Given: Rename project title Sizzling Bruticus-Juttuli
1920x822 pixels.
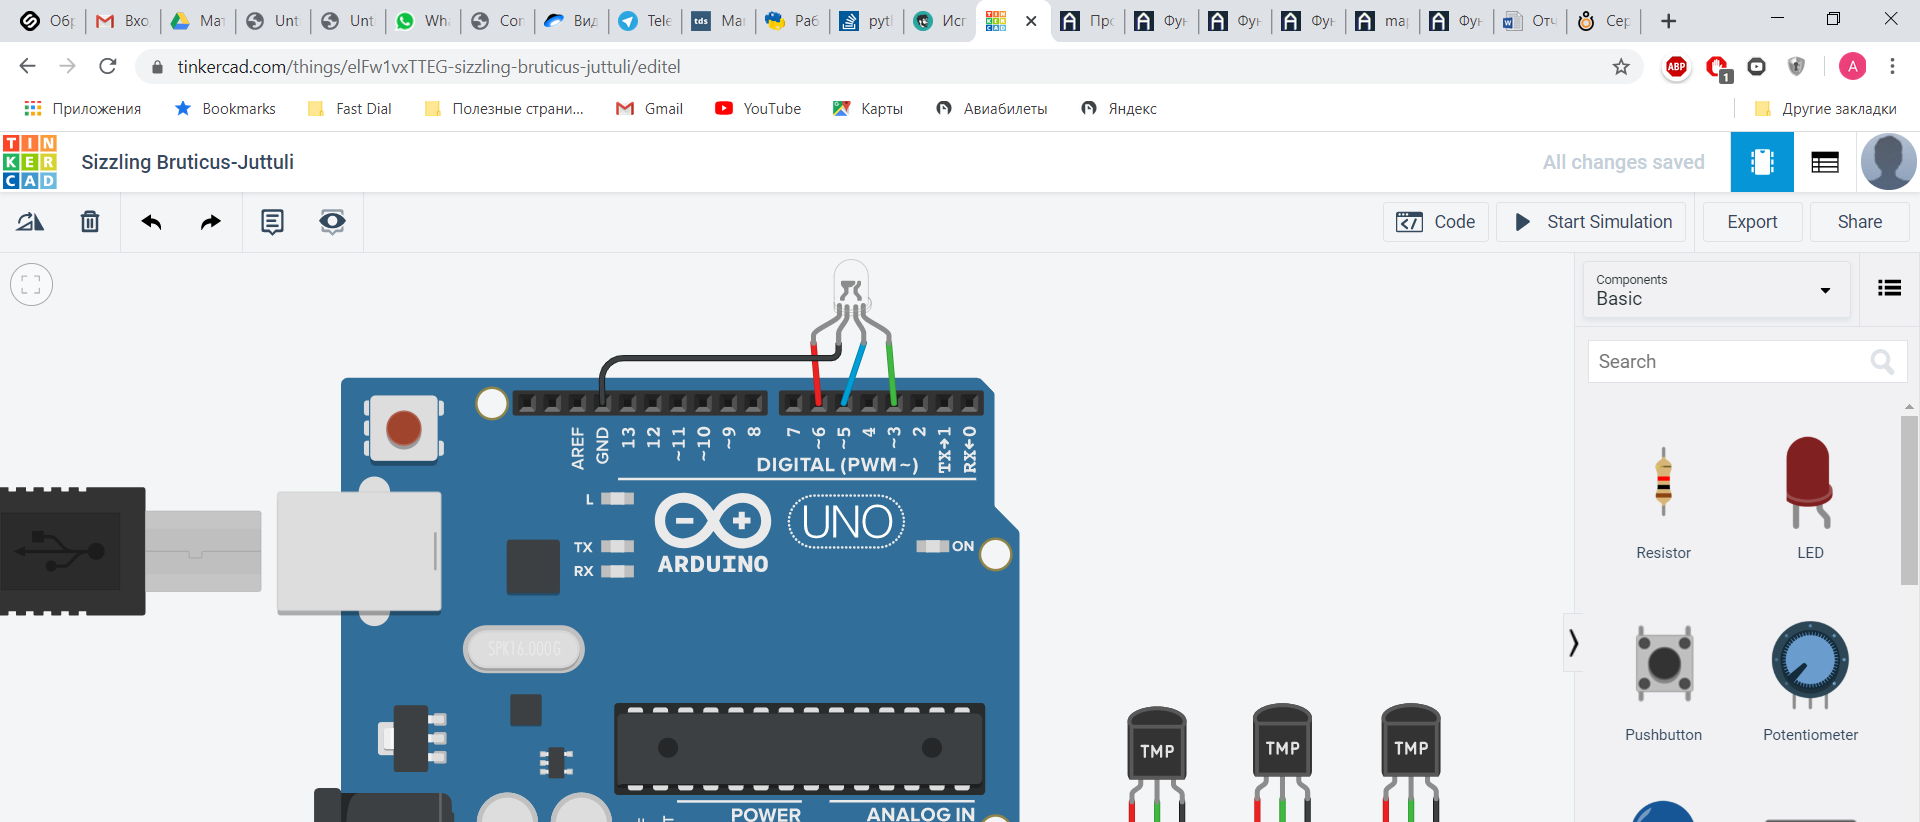Looking at the screenshot, I should pyautogui.click(x=188, y=162).
